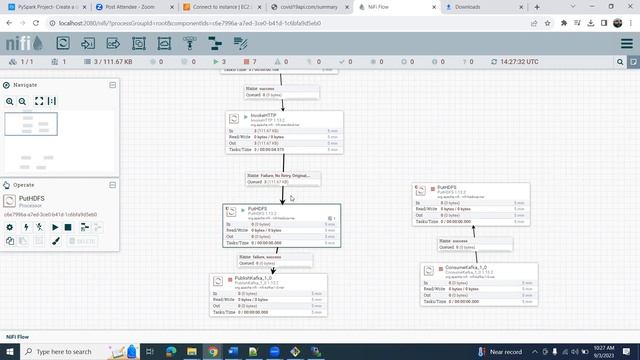Click the queued 3 / 111.67 KB status
This screenshot has height=360, width=640.
108,62
